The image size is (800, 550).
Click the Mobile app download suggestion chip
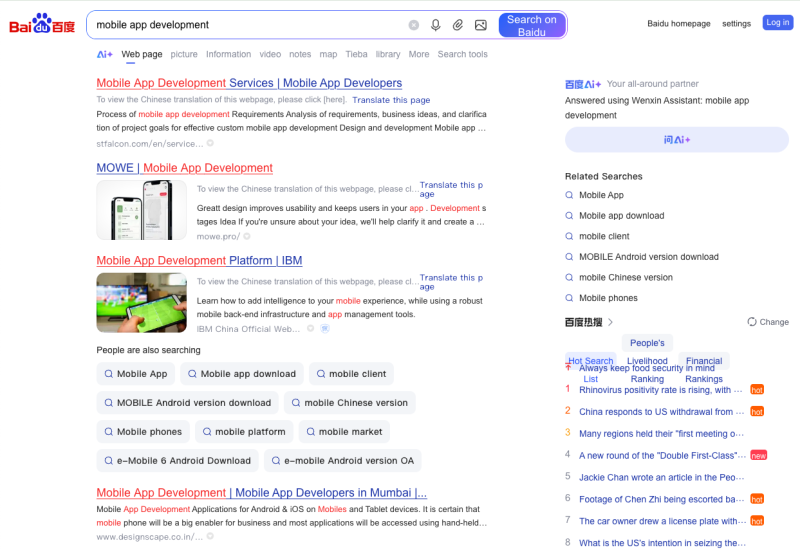(x=242, y=374)
